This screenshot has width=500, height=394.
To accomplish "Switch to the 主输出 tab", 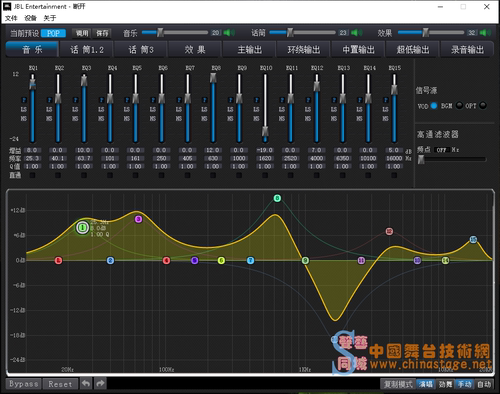I will 250,50.
